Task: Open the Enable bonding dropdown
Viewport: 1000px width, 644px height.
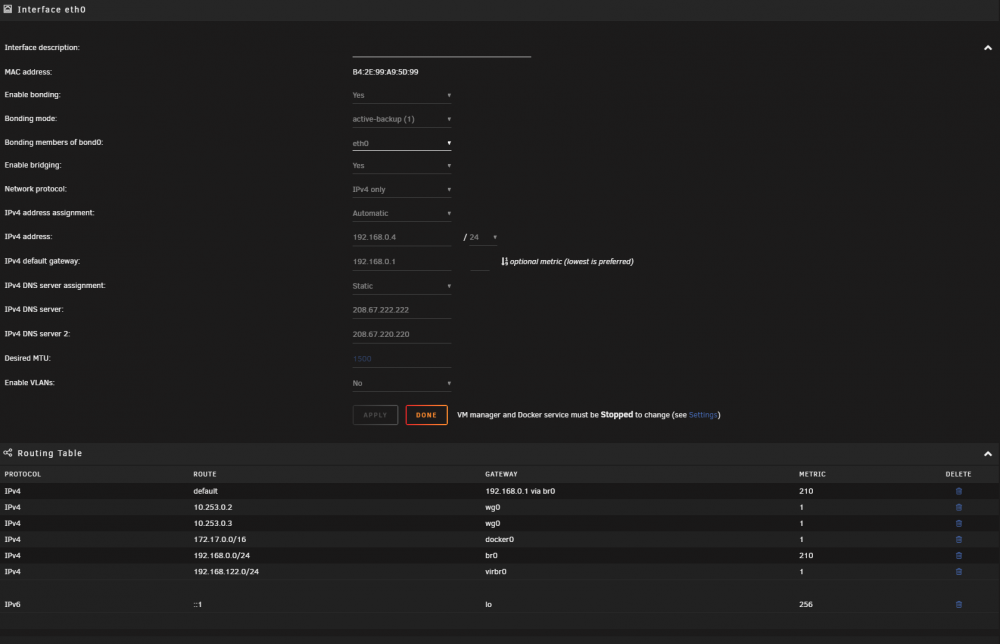Action: [x=402, y=95]
